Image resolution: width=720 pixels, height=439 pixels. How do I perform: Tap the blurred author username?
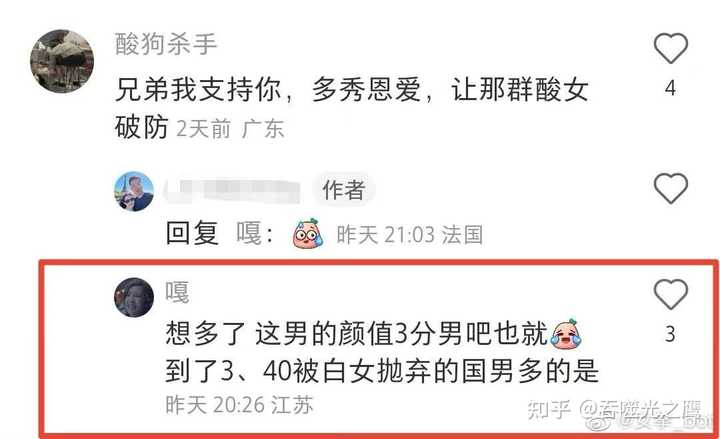(x=232, y=191)
